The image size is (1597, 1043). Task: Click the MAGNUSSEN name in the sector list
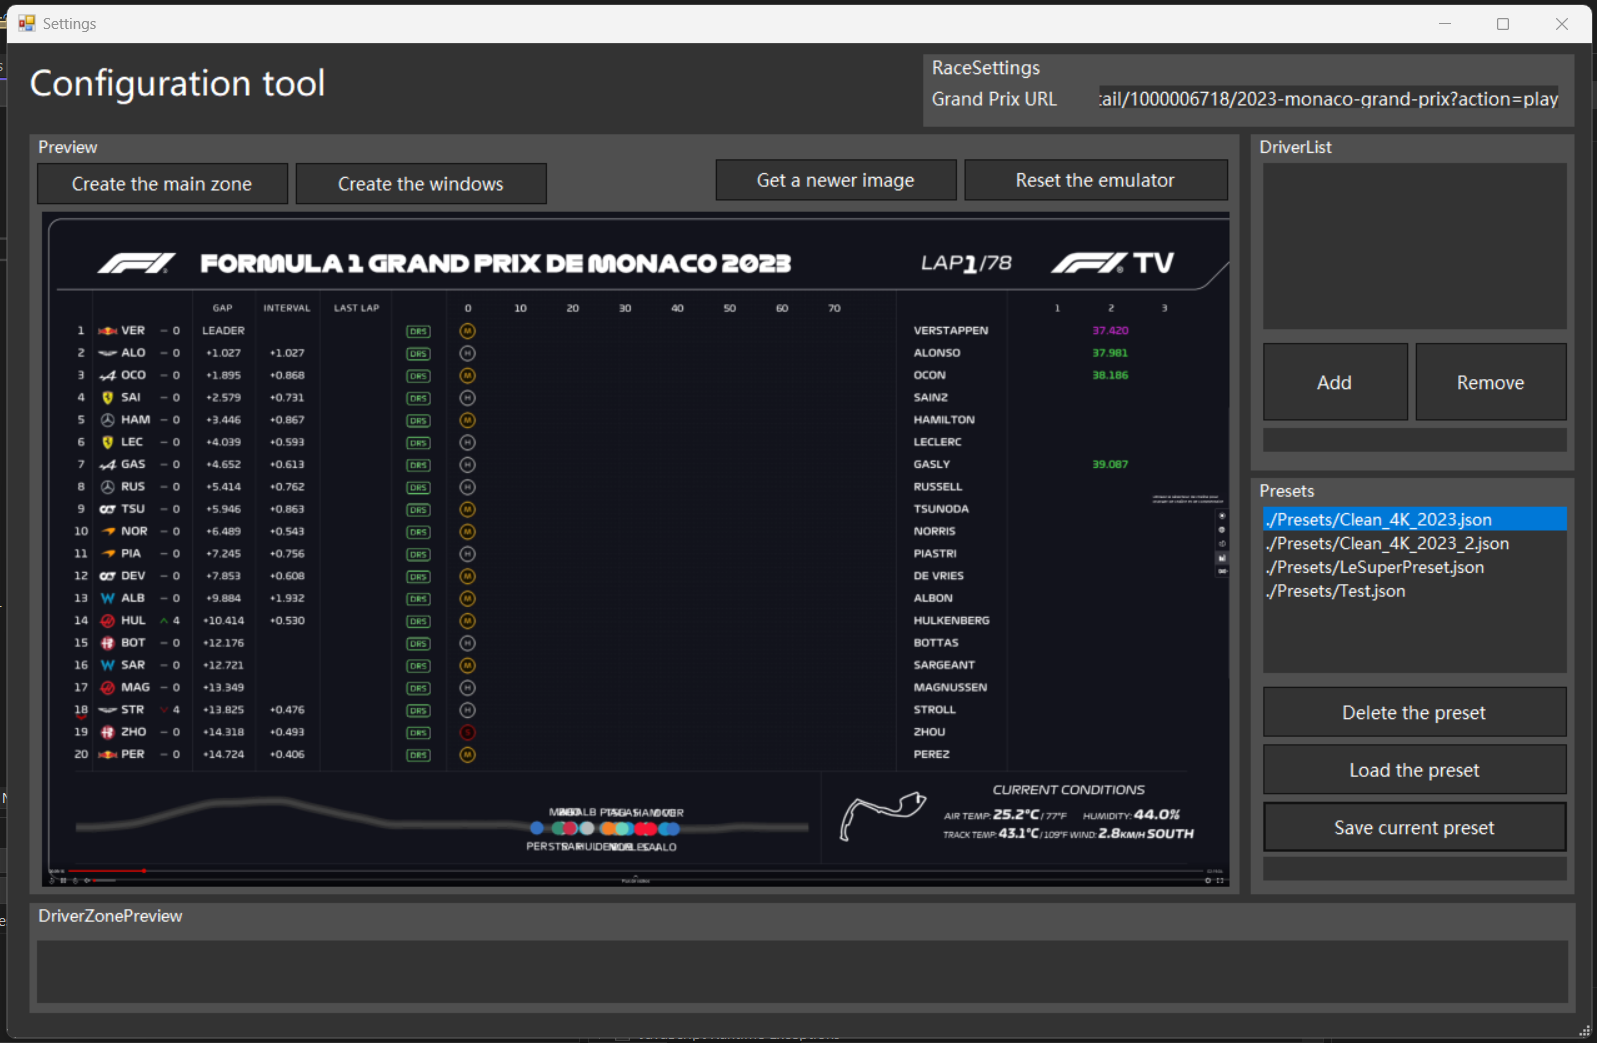pos(950,688)
